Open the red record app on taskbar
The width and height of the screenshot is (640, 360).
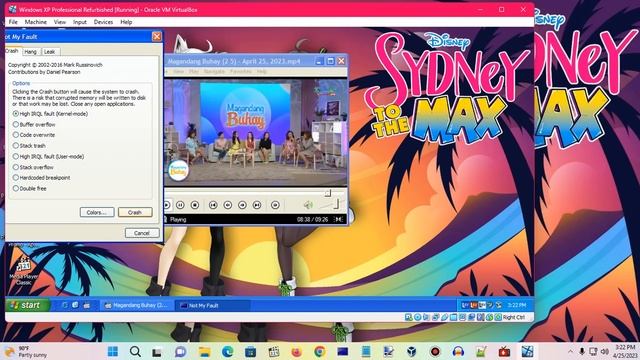coord(435,351)
